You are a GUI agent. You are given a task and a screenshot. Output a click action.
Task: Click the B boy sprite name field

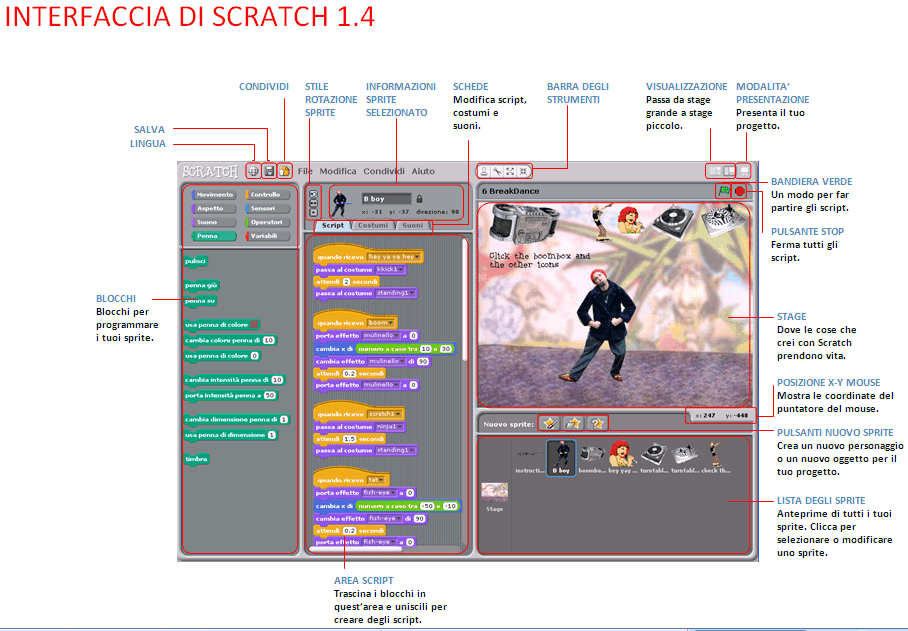[x=386, y=199]
